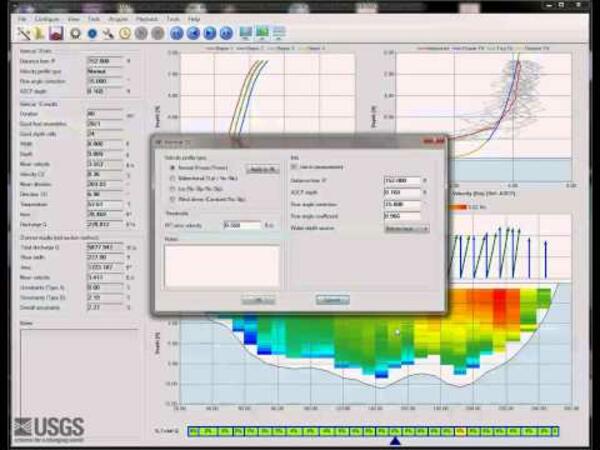Click the Distance from IP input field in dialog
This screenshot has width=600, height=450.
point(402,181)
